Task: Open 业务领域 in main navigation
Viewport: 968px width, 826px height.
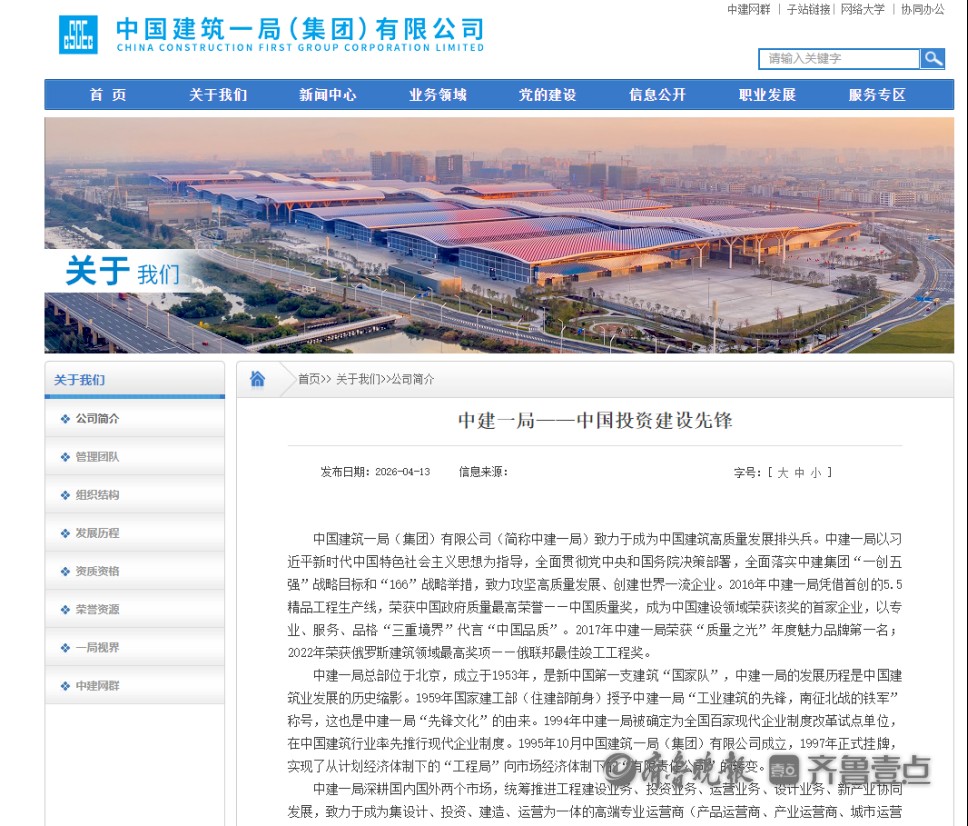Action: 438,95
